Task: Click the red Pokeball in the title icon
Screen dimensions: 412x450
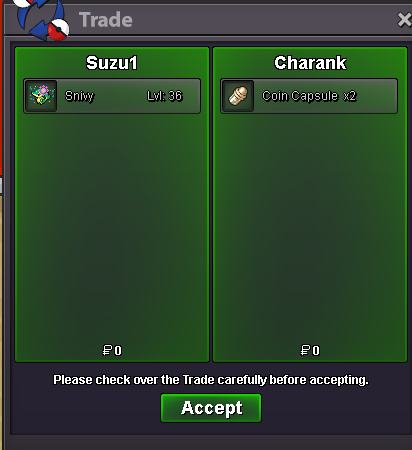Action: point(58,30)
